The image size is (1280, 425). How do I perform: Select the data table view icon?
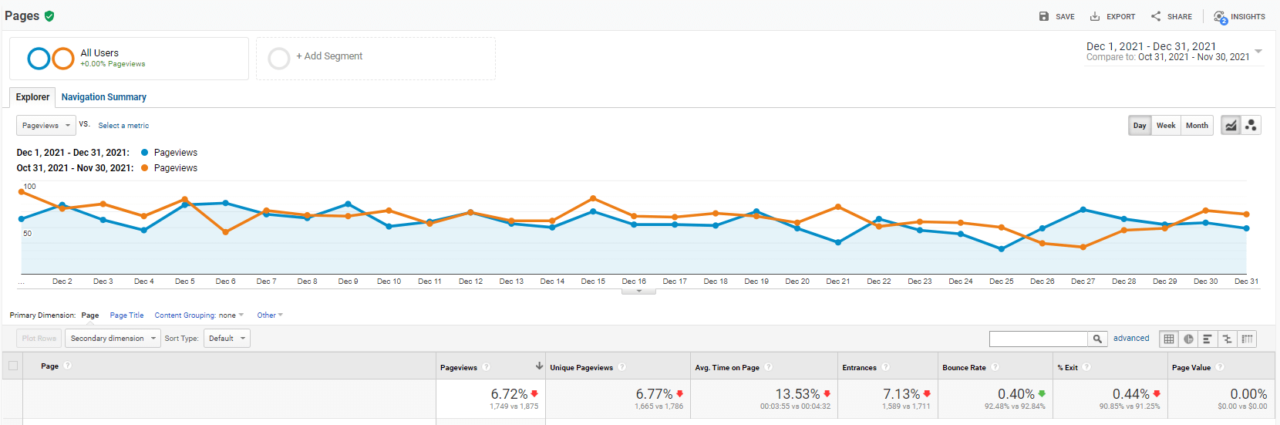pyautogui.click(x=1168, y=339)
